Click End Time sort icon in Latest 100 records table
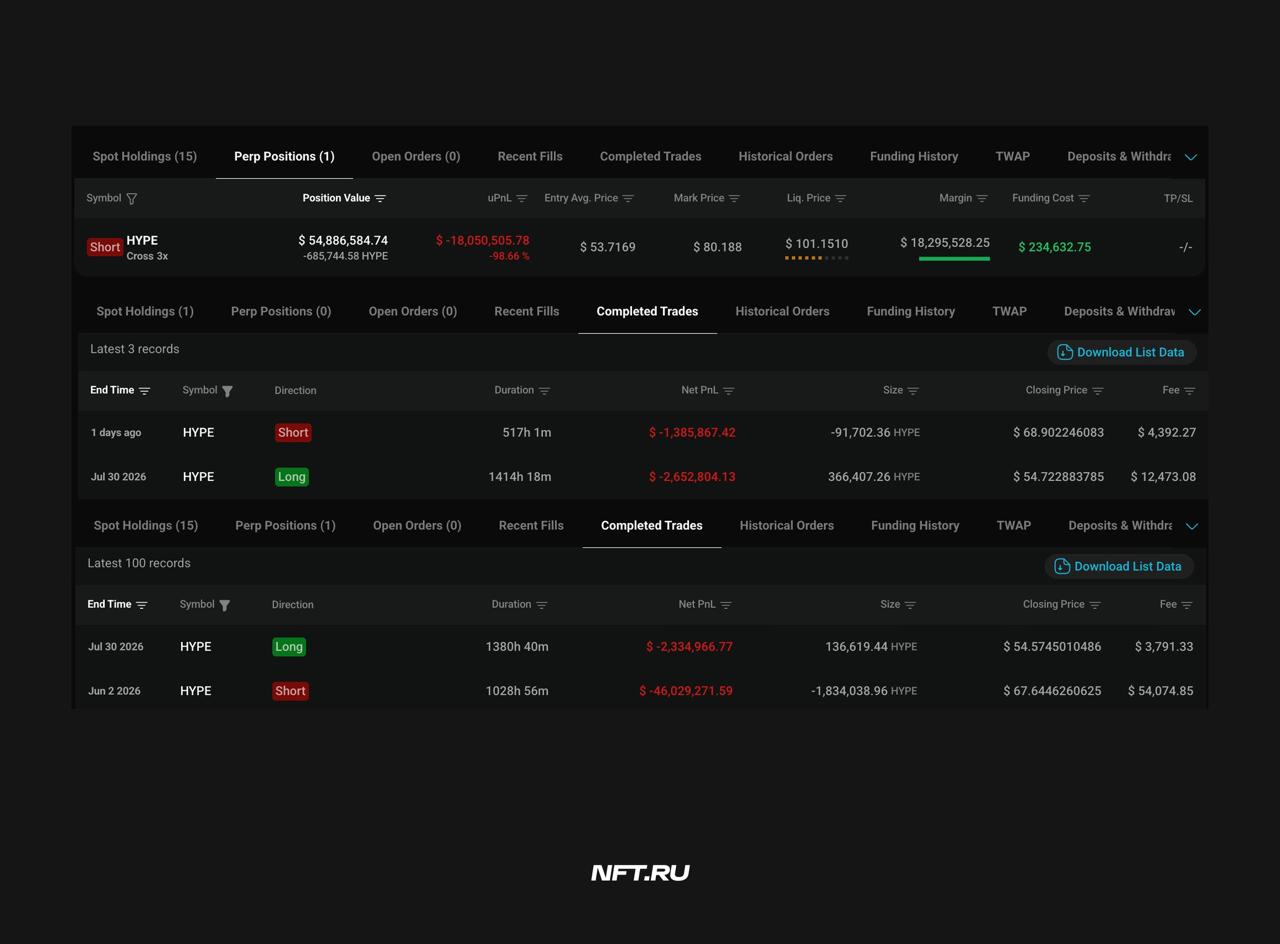 coord(141,605)
